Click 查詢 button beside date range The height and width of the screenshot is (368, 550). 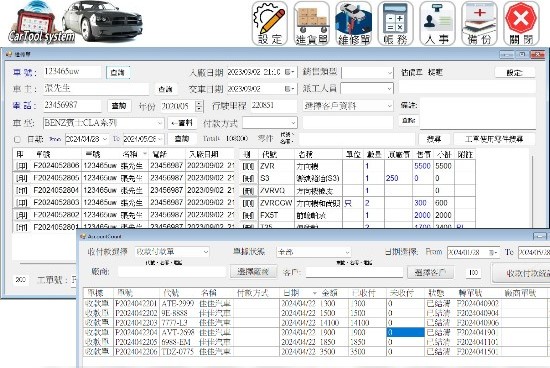(x=182, y=139)
